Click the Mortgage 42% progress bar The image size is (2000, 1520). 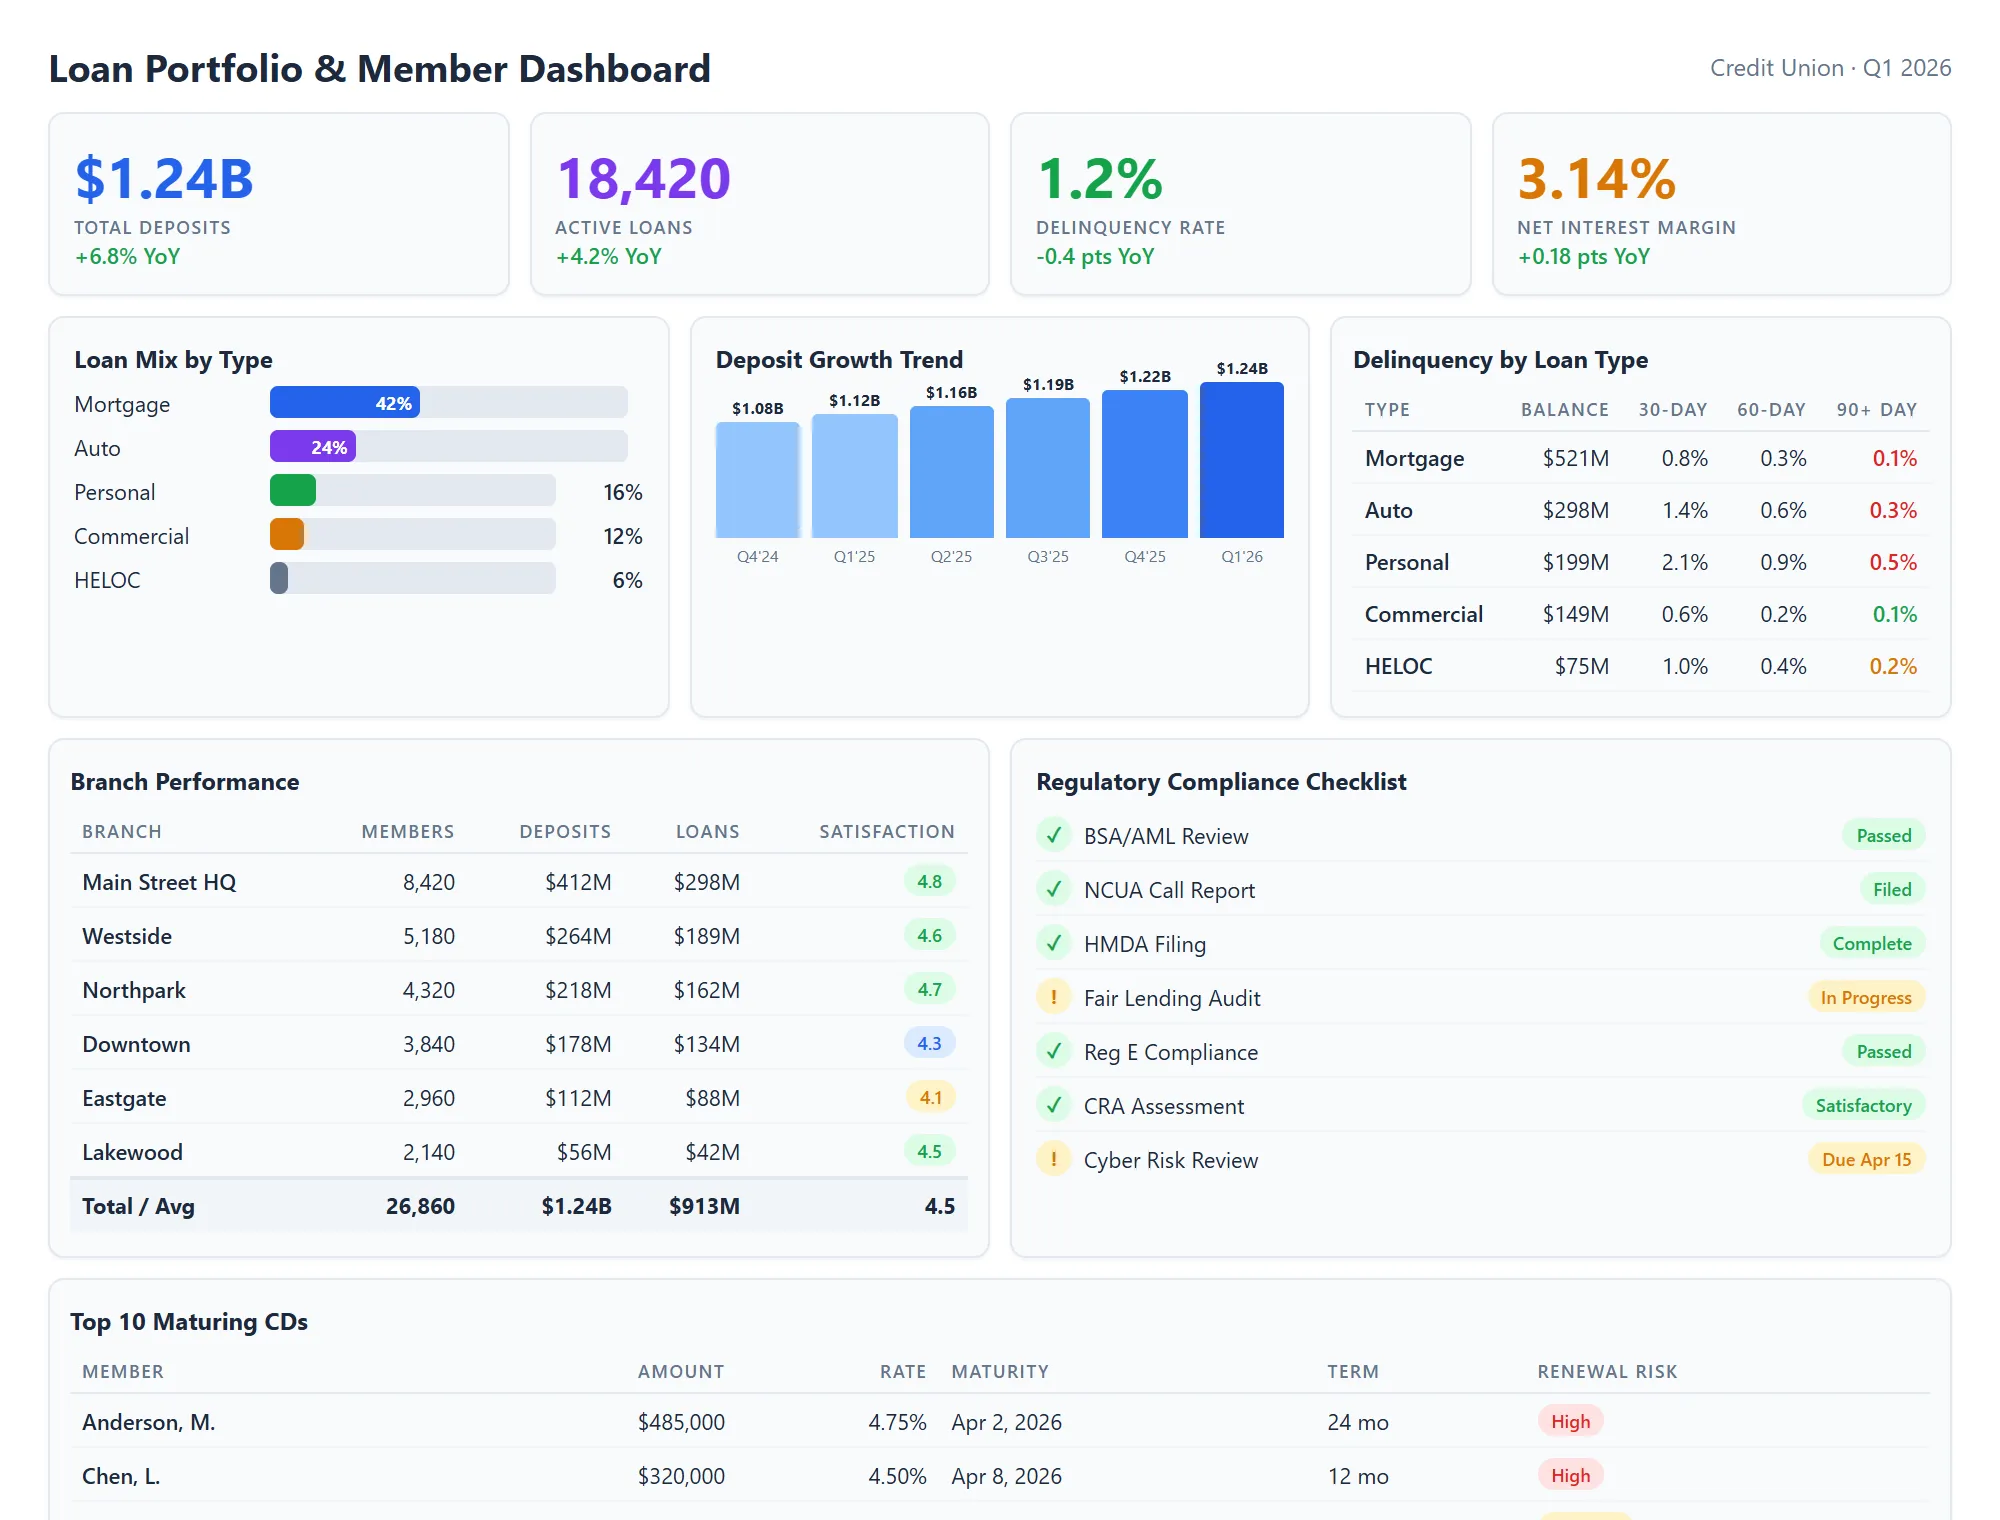(345, 402)
